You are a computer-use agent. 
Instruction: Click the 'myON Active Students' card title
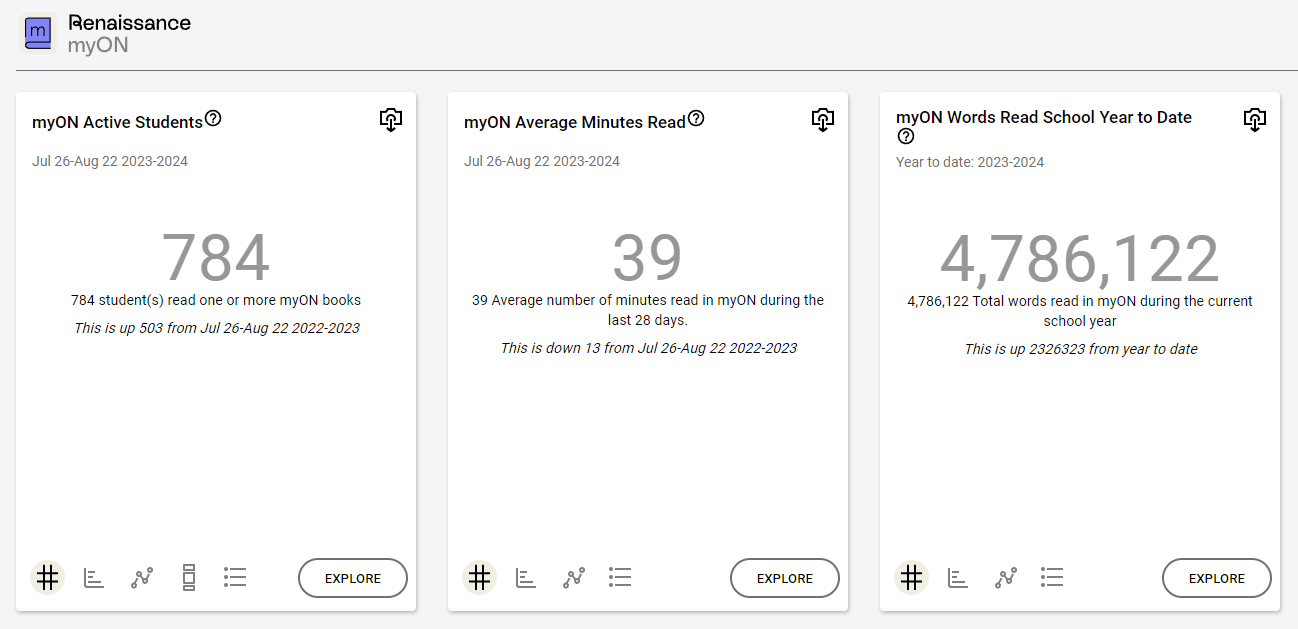click(118, 122)
